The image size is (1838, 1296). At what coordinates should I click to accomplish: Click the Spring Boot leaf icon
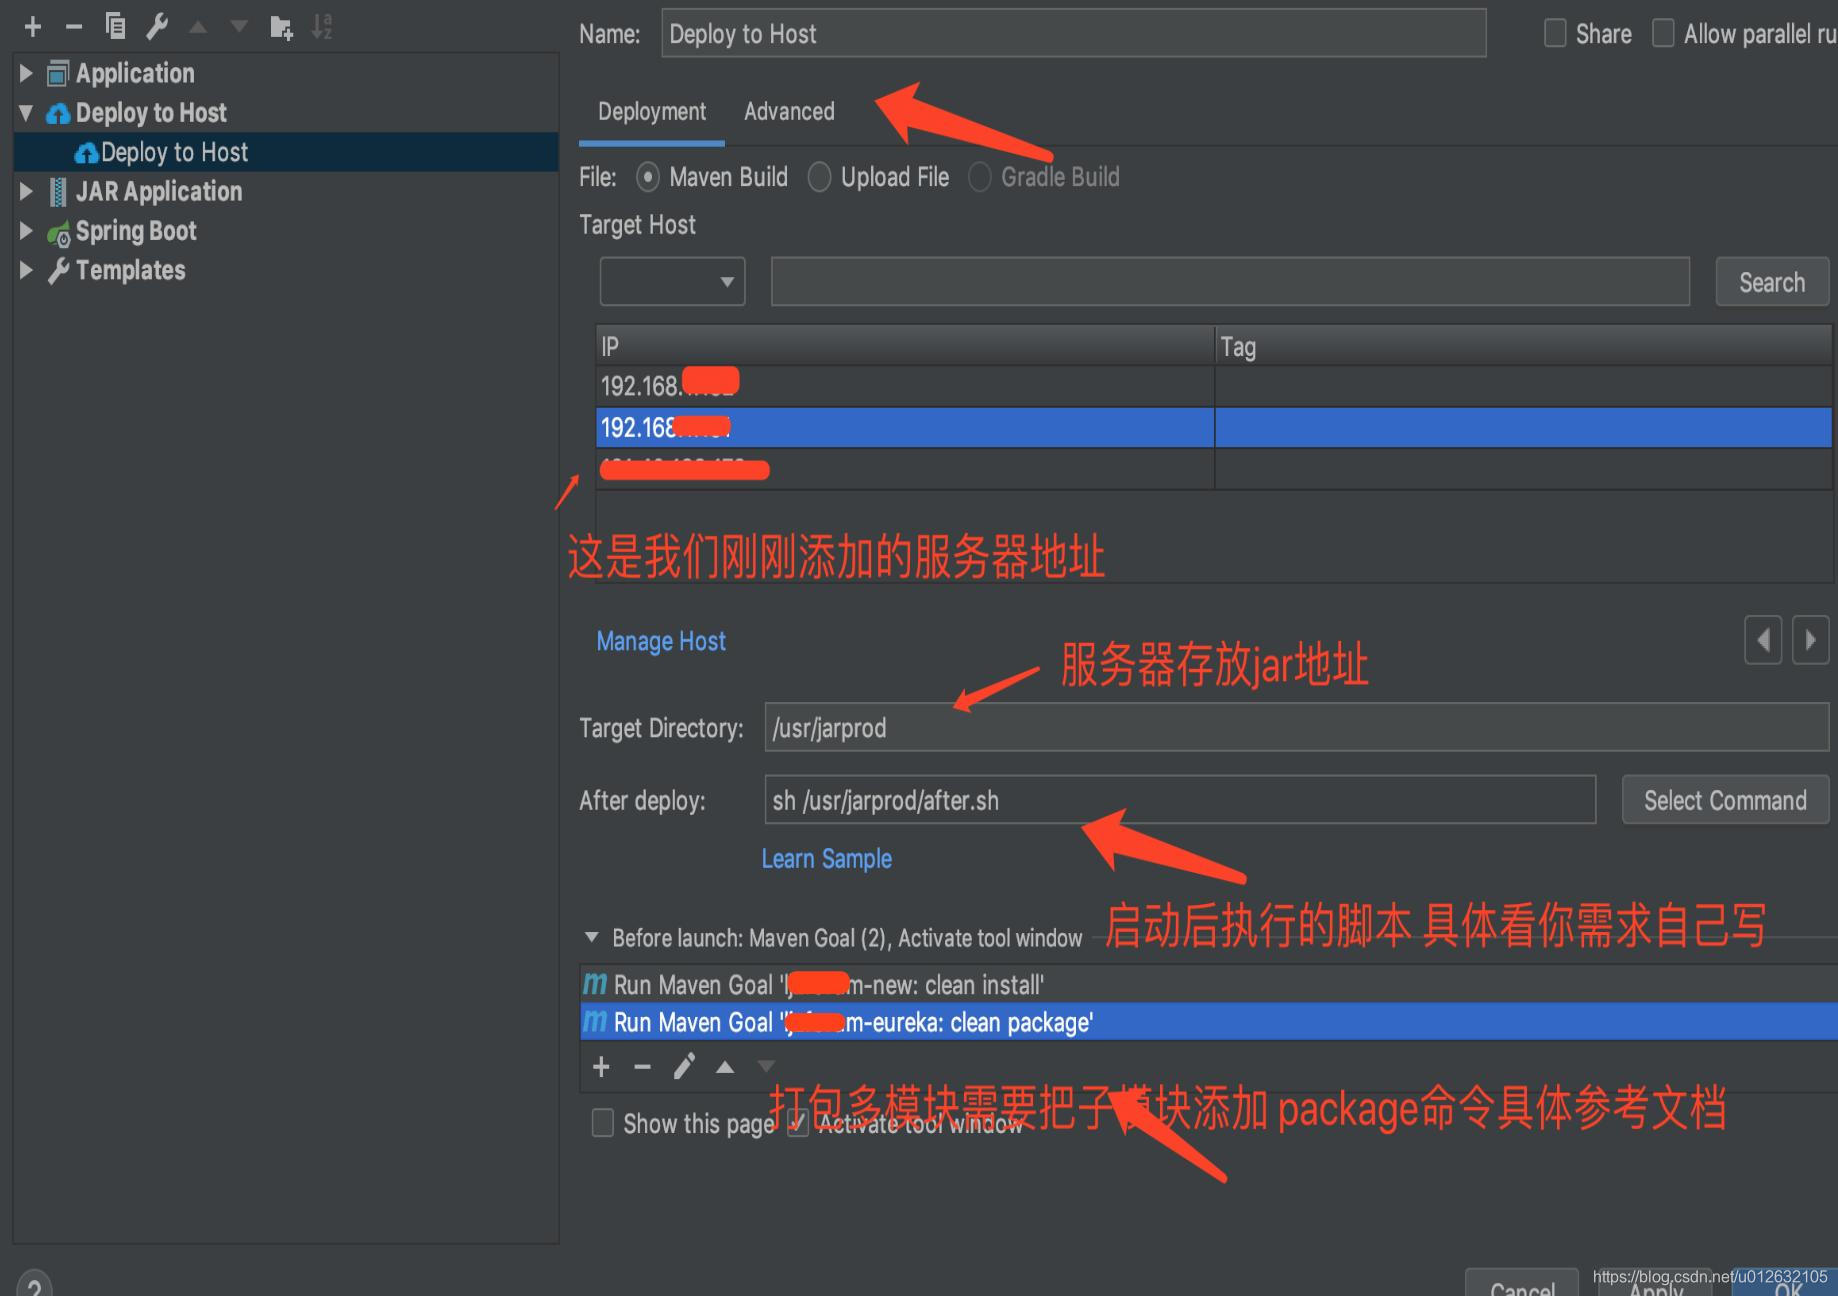[x=59, y=232]
